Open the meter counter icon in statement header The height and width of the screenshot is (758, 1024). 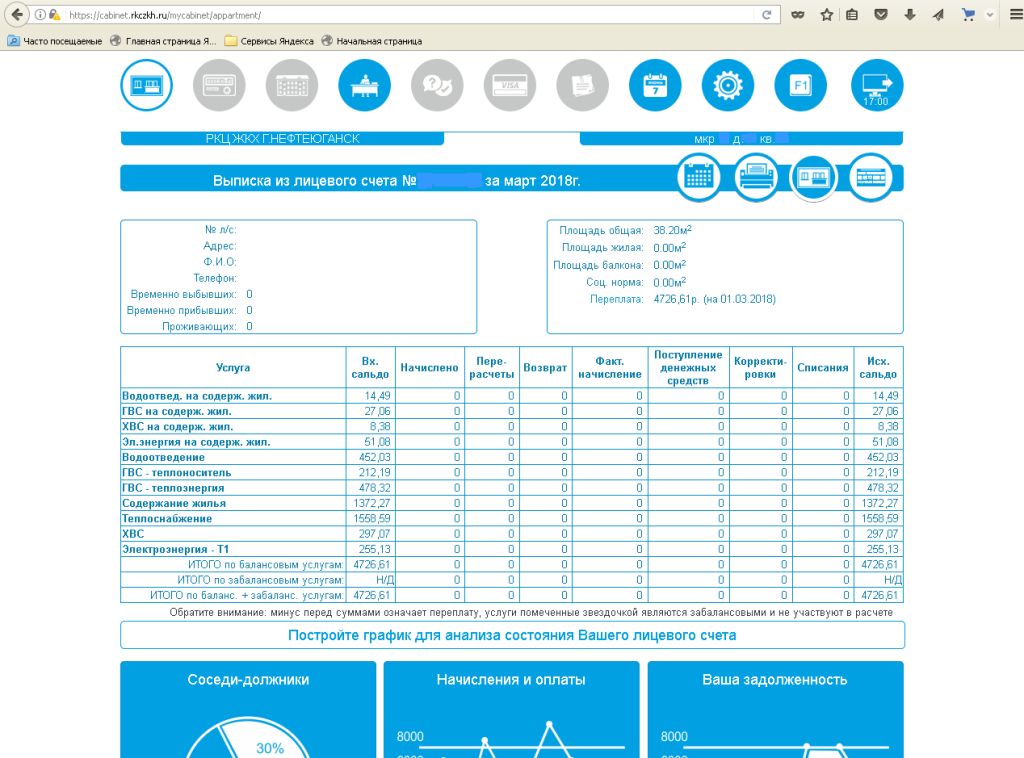point(871,176)
